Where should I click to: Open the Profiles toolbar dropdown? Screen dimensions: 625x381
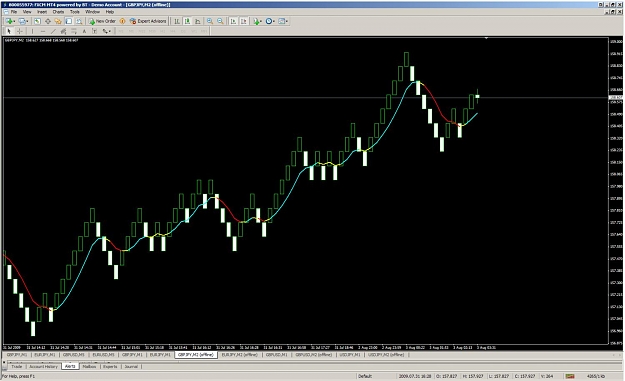click(23, 21)
